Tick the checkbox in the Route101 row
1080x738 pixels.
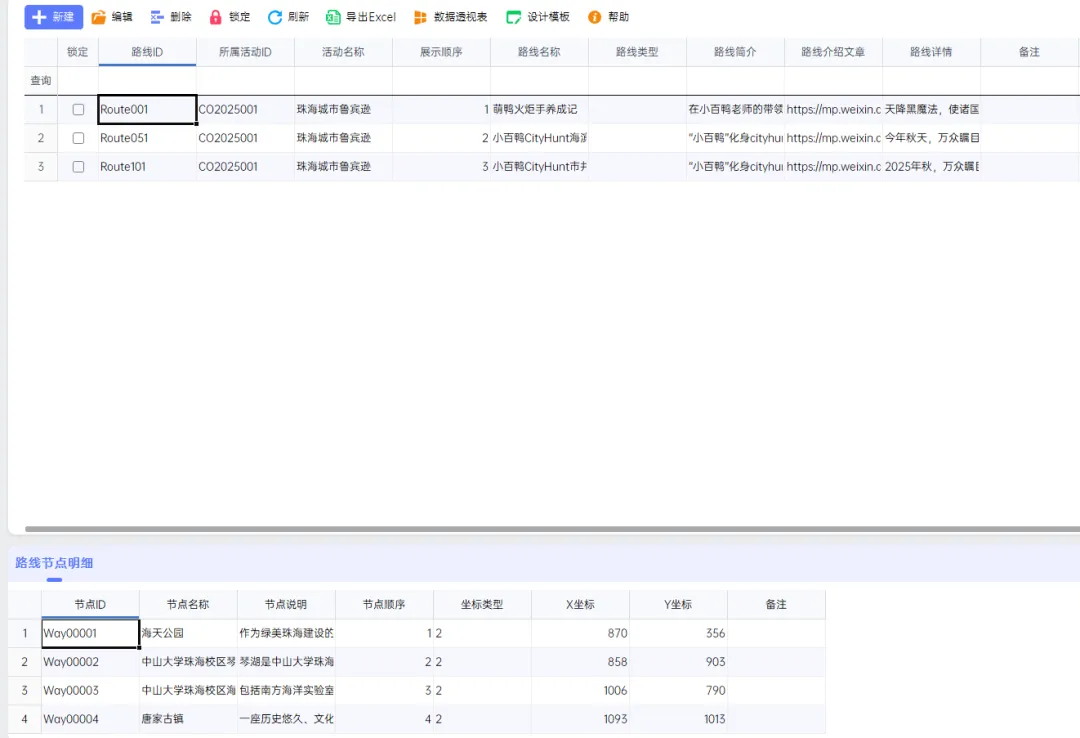coord(78,167)
